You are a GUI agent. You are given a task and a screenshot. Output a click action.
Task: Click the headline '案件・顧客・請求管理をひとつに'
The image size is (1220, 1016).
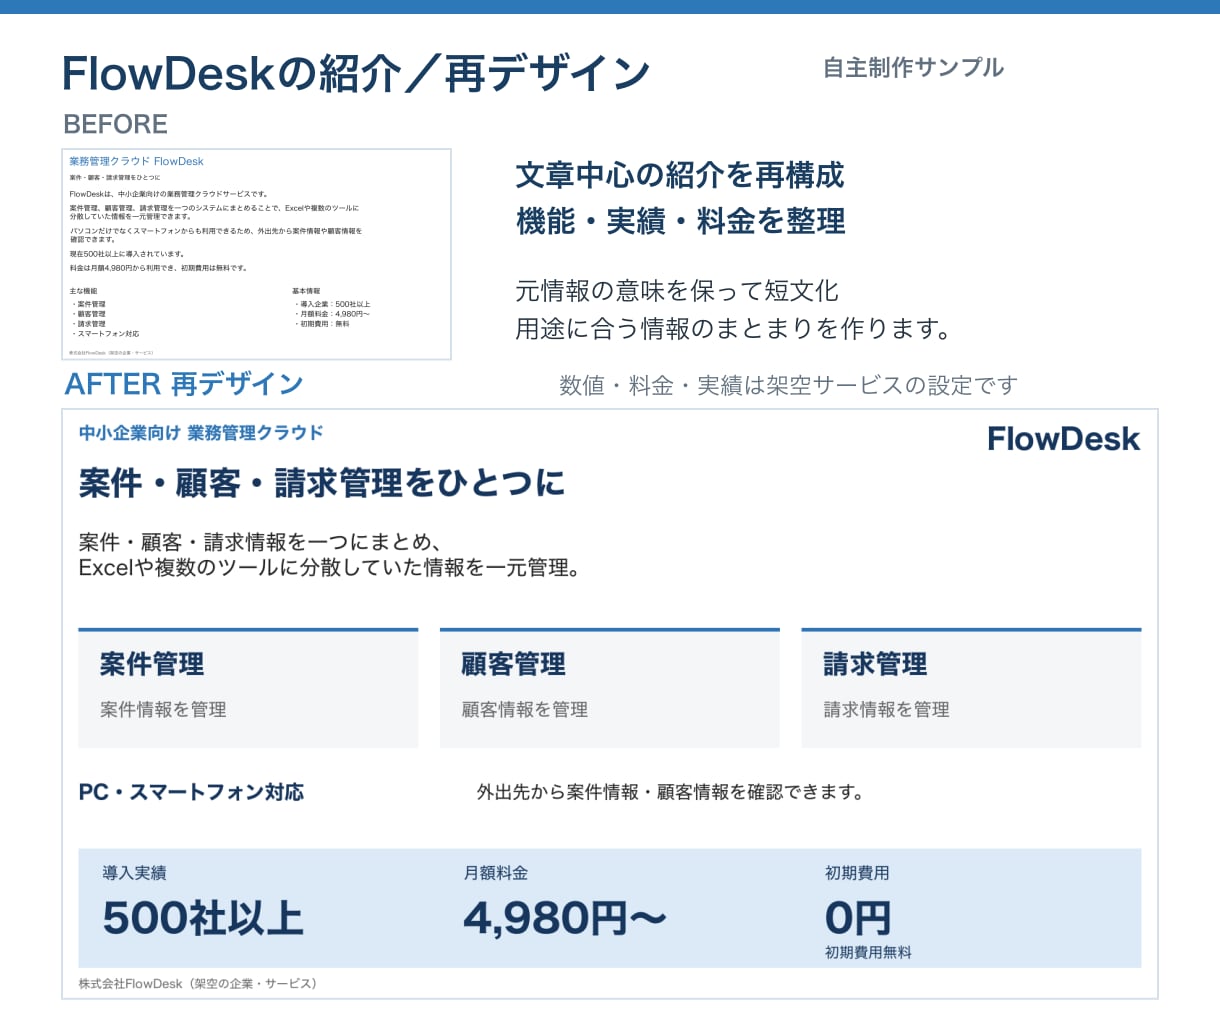[322, 483]
